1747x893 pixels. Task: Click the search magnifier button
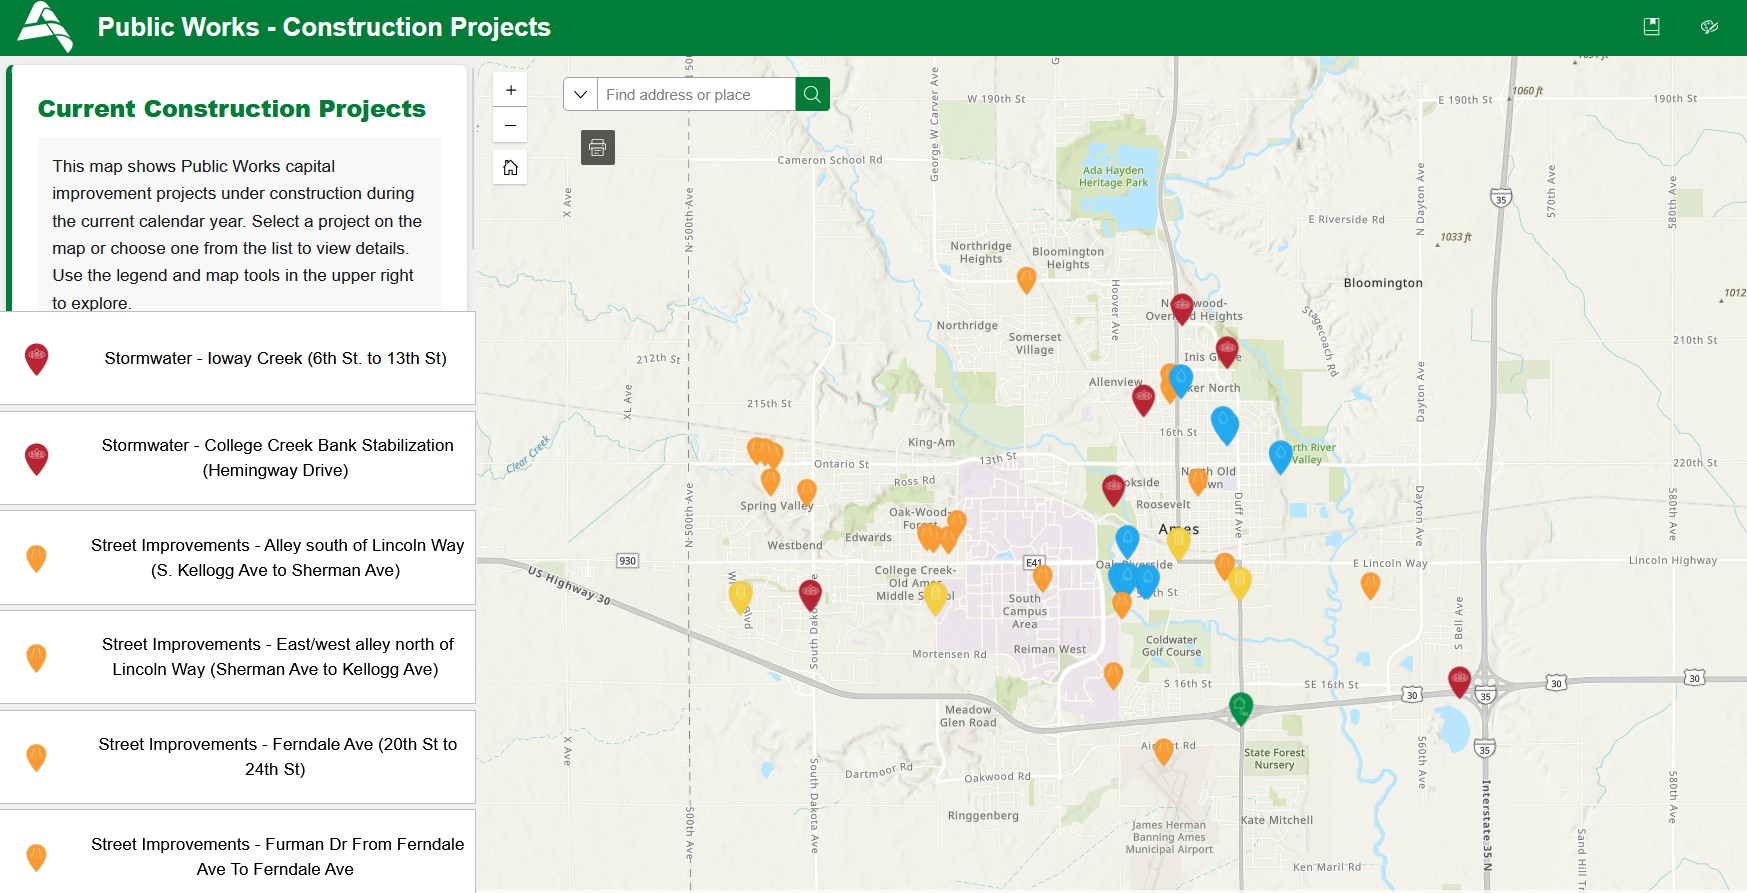pyautogui.click(x=812, y=94)
